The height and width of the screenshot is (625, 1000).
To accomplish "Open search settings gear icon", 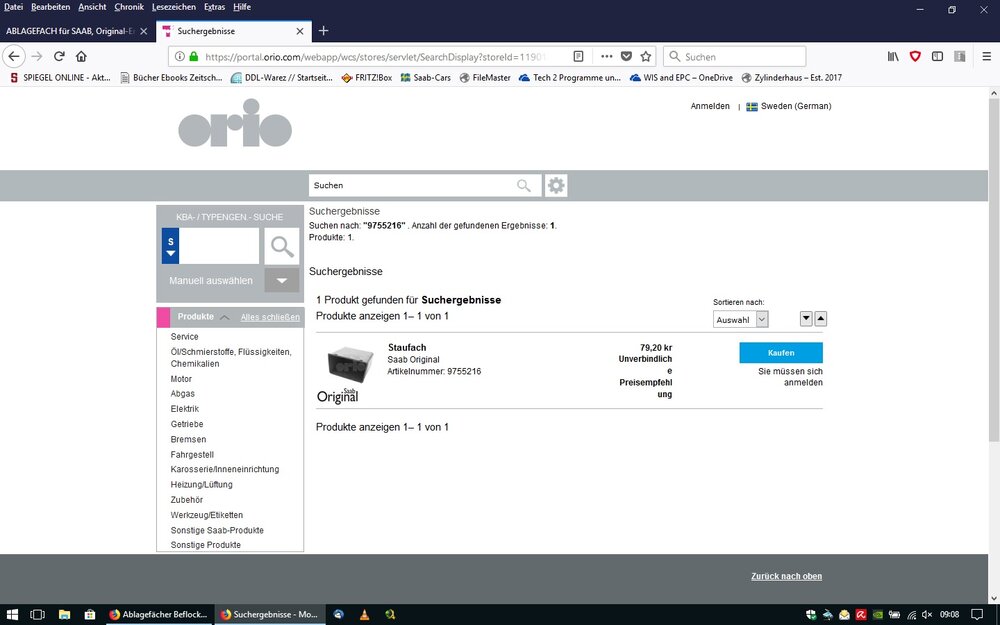I will click(x=556, y=186).
